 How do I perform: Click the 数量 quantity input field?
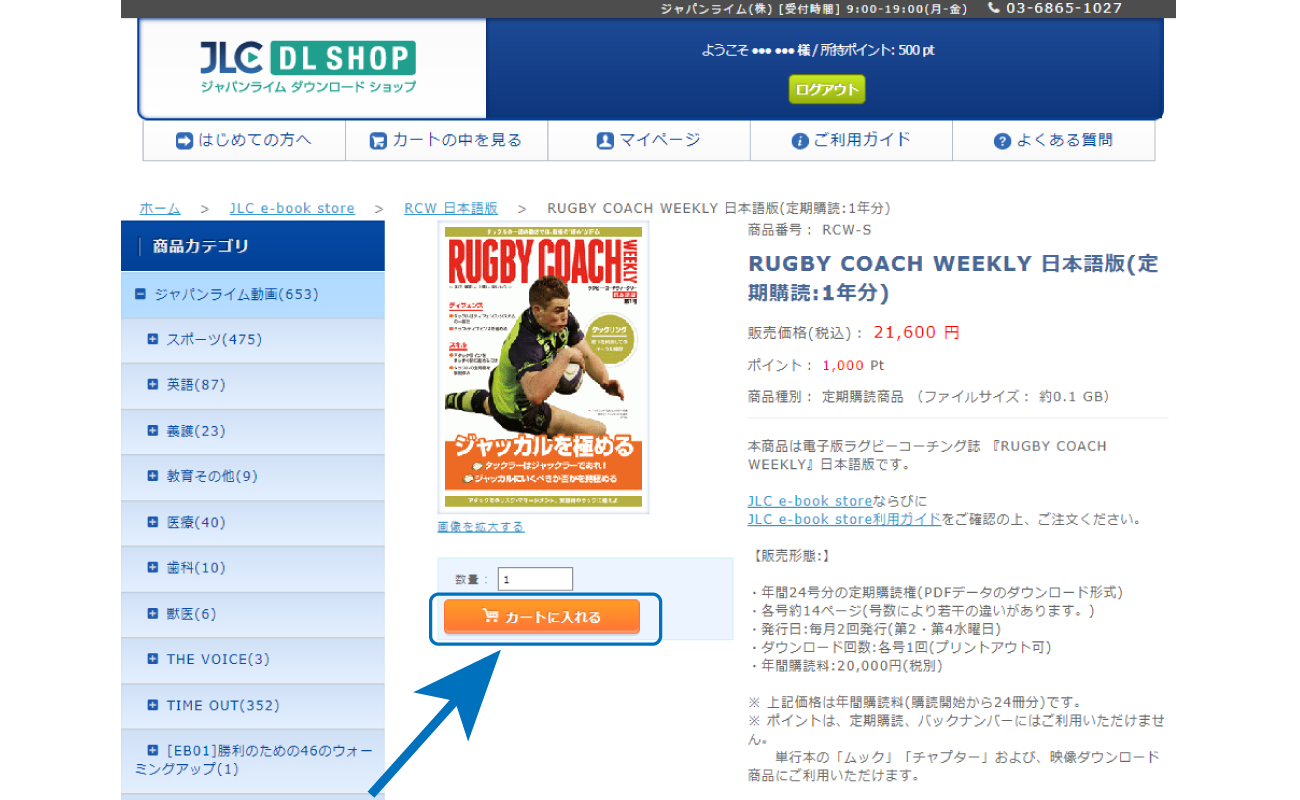535,579
